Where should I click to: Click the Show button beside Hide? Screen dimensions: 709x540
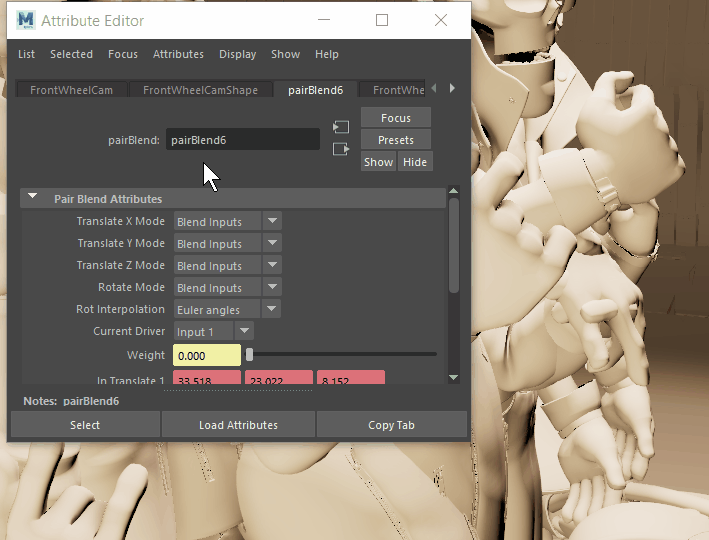[378, 162]
